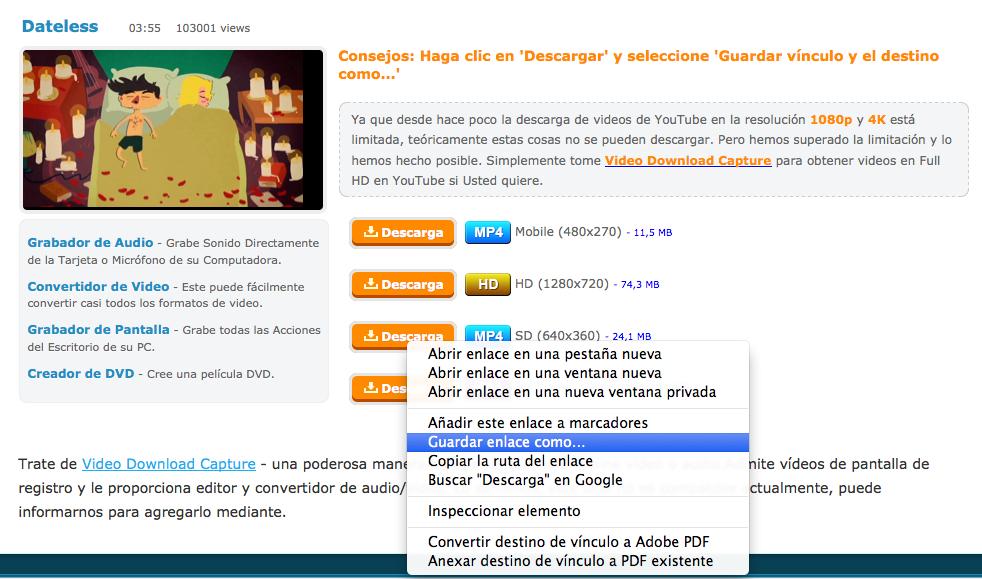Choose 'Inspeccionar elemento' from the context menu
The image size is (982, 579).
(x=504, y=511)
